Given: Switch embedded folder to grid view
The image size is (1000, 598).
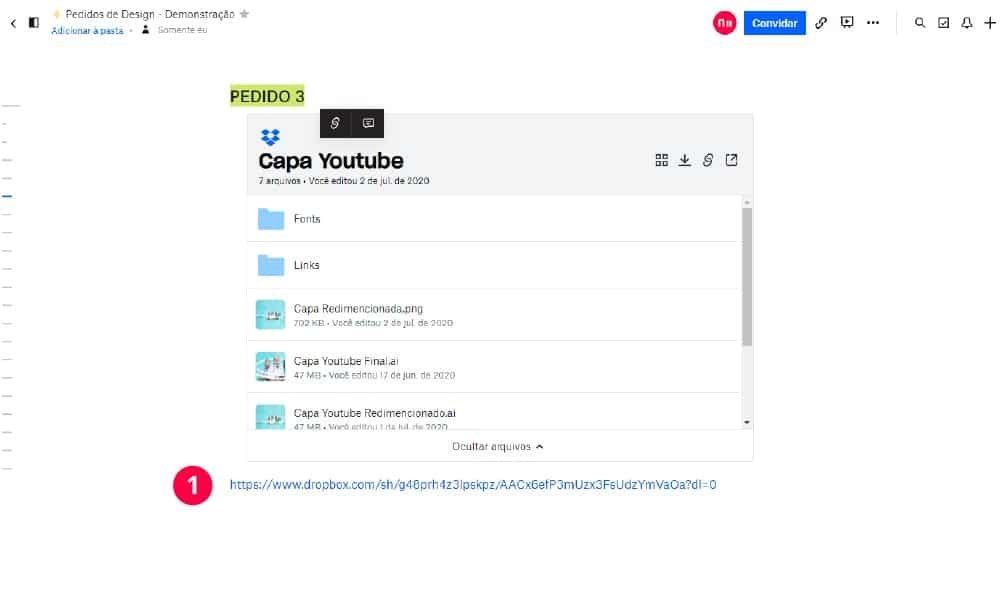Looking at the screenshot, I should (x=661, y=160).
